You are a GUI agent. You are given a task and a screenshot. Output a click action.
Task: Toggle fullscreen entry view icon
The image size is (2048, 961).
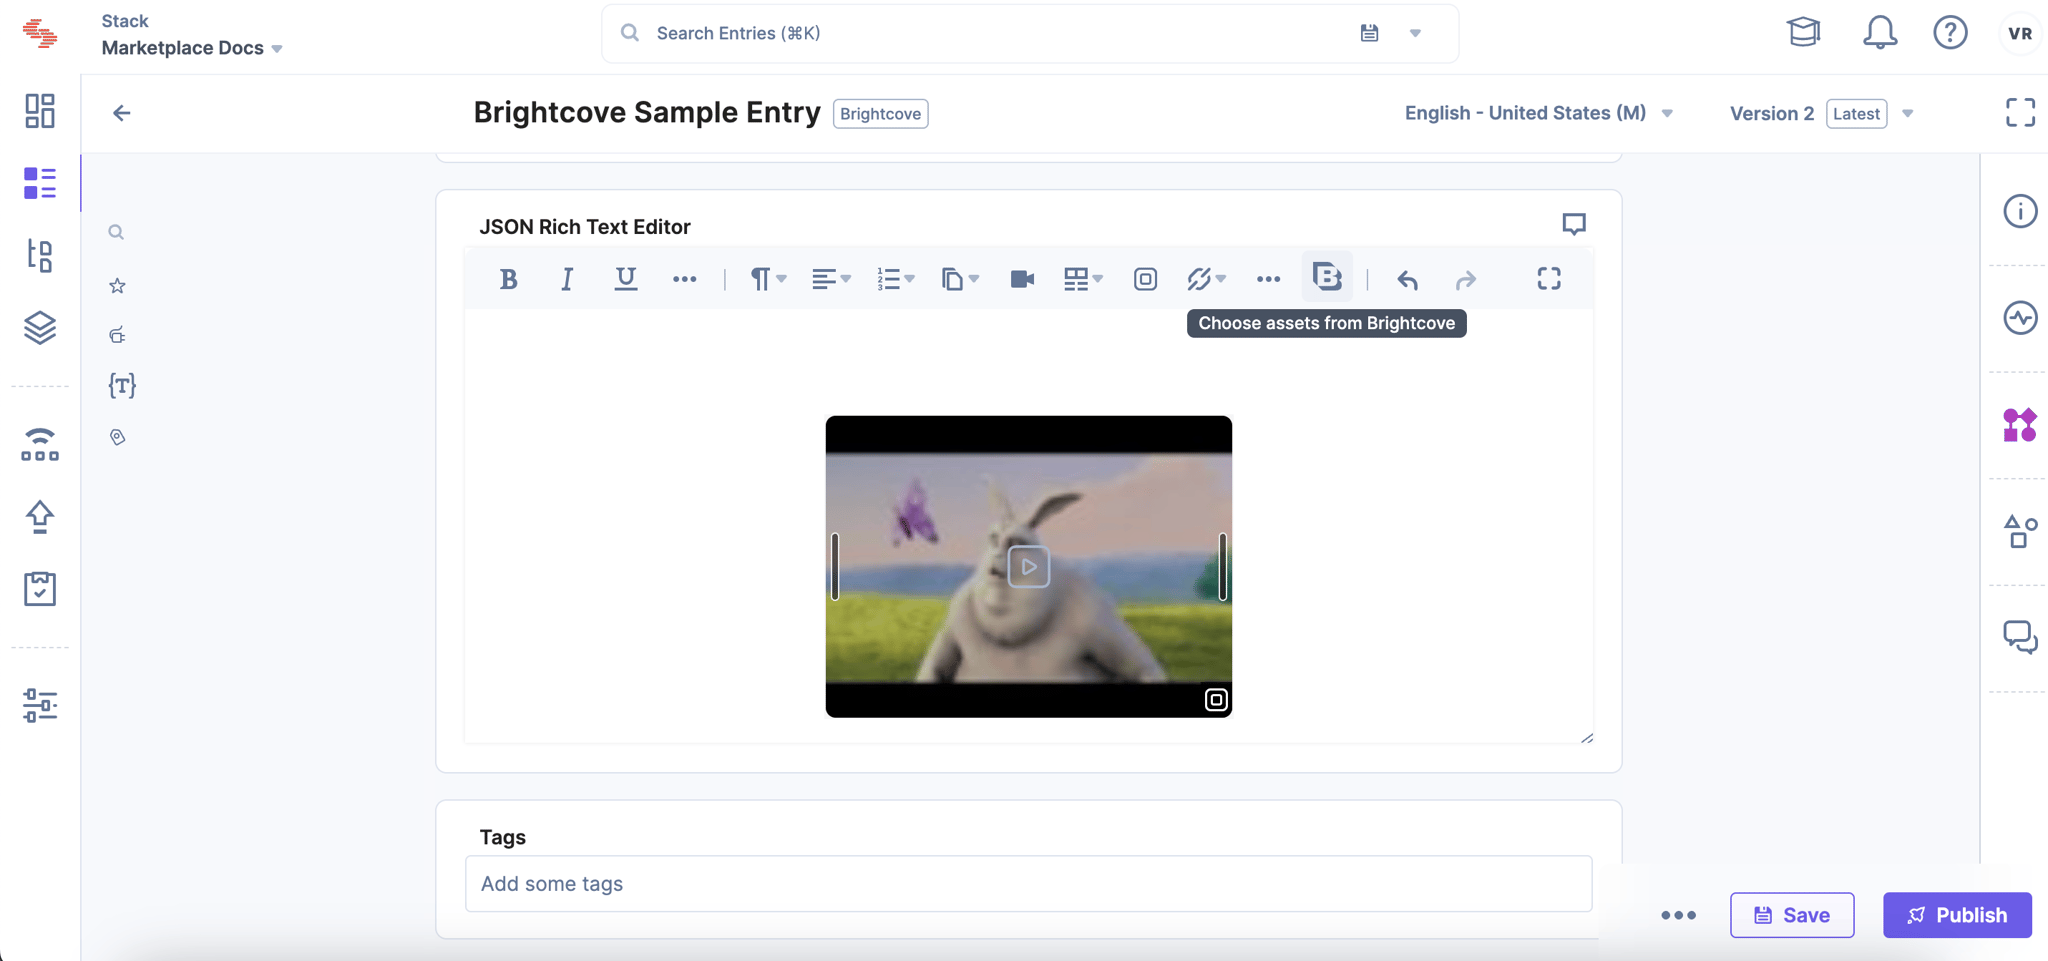click(x=2020, y=112)
